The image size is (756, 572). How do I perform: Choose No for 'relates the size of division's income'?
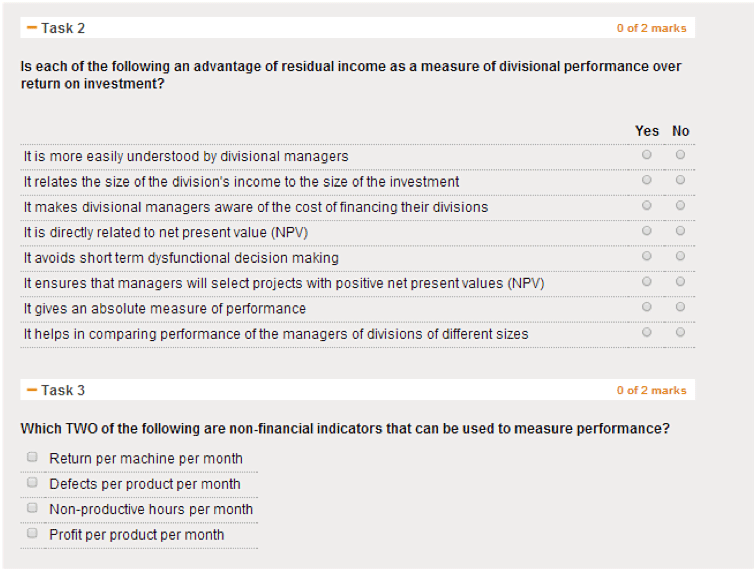coord(681,180)
